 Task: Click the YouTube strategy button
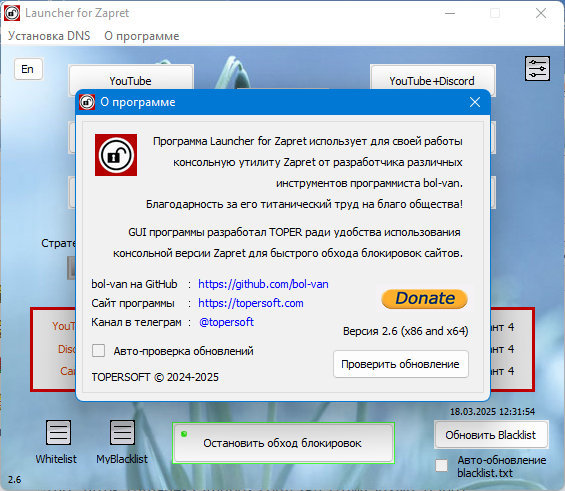131,77
